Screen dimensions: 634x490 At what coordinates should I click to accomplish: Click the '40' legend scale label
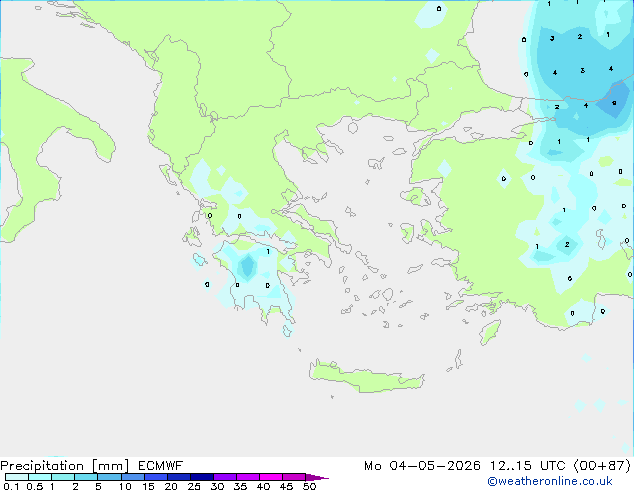(263, 486)
